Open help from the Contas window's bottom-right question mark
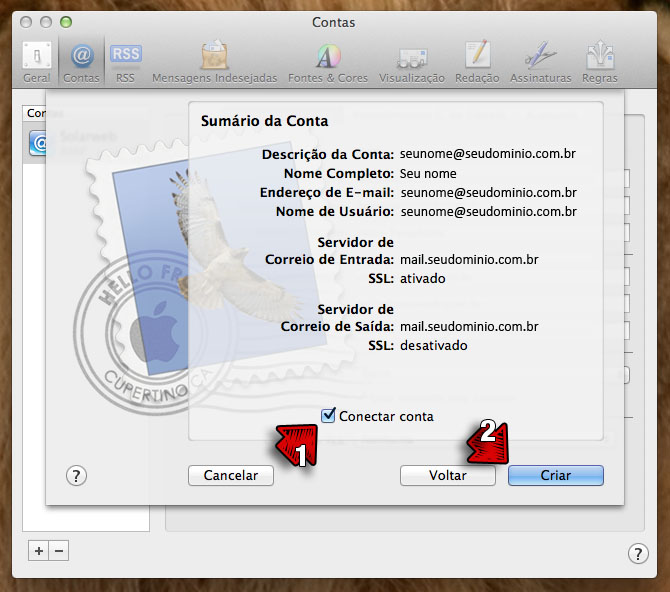 (638, 554)
